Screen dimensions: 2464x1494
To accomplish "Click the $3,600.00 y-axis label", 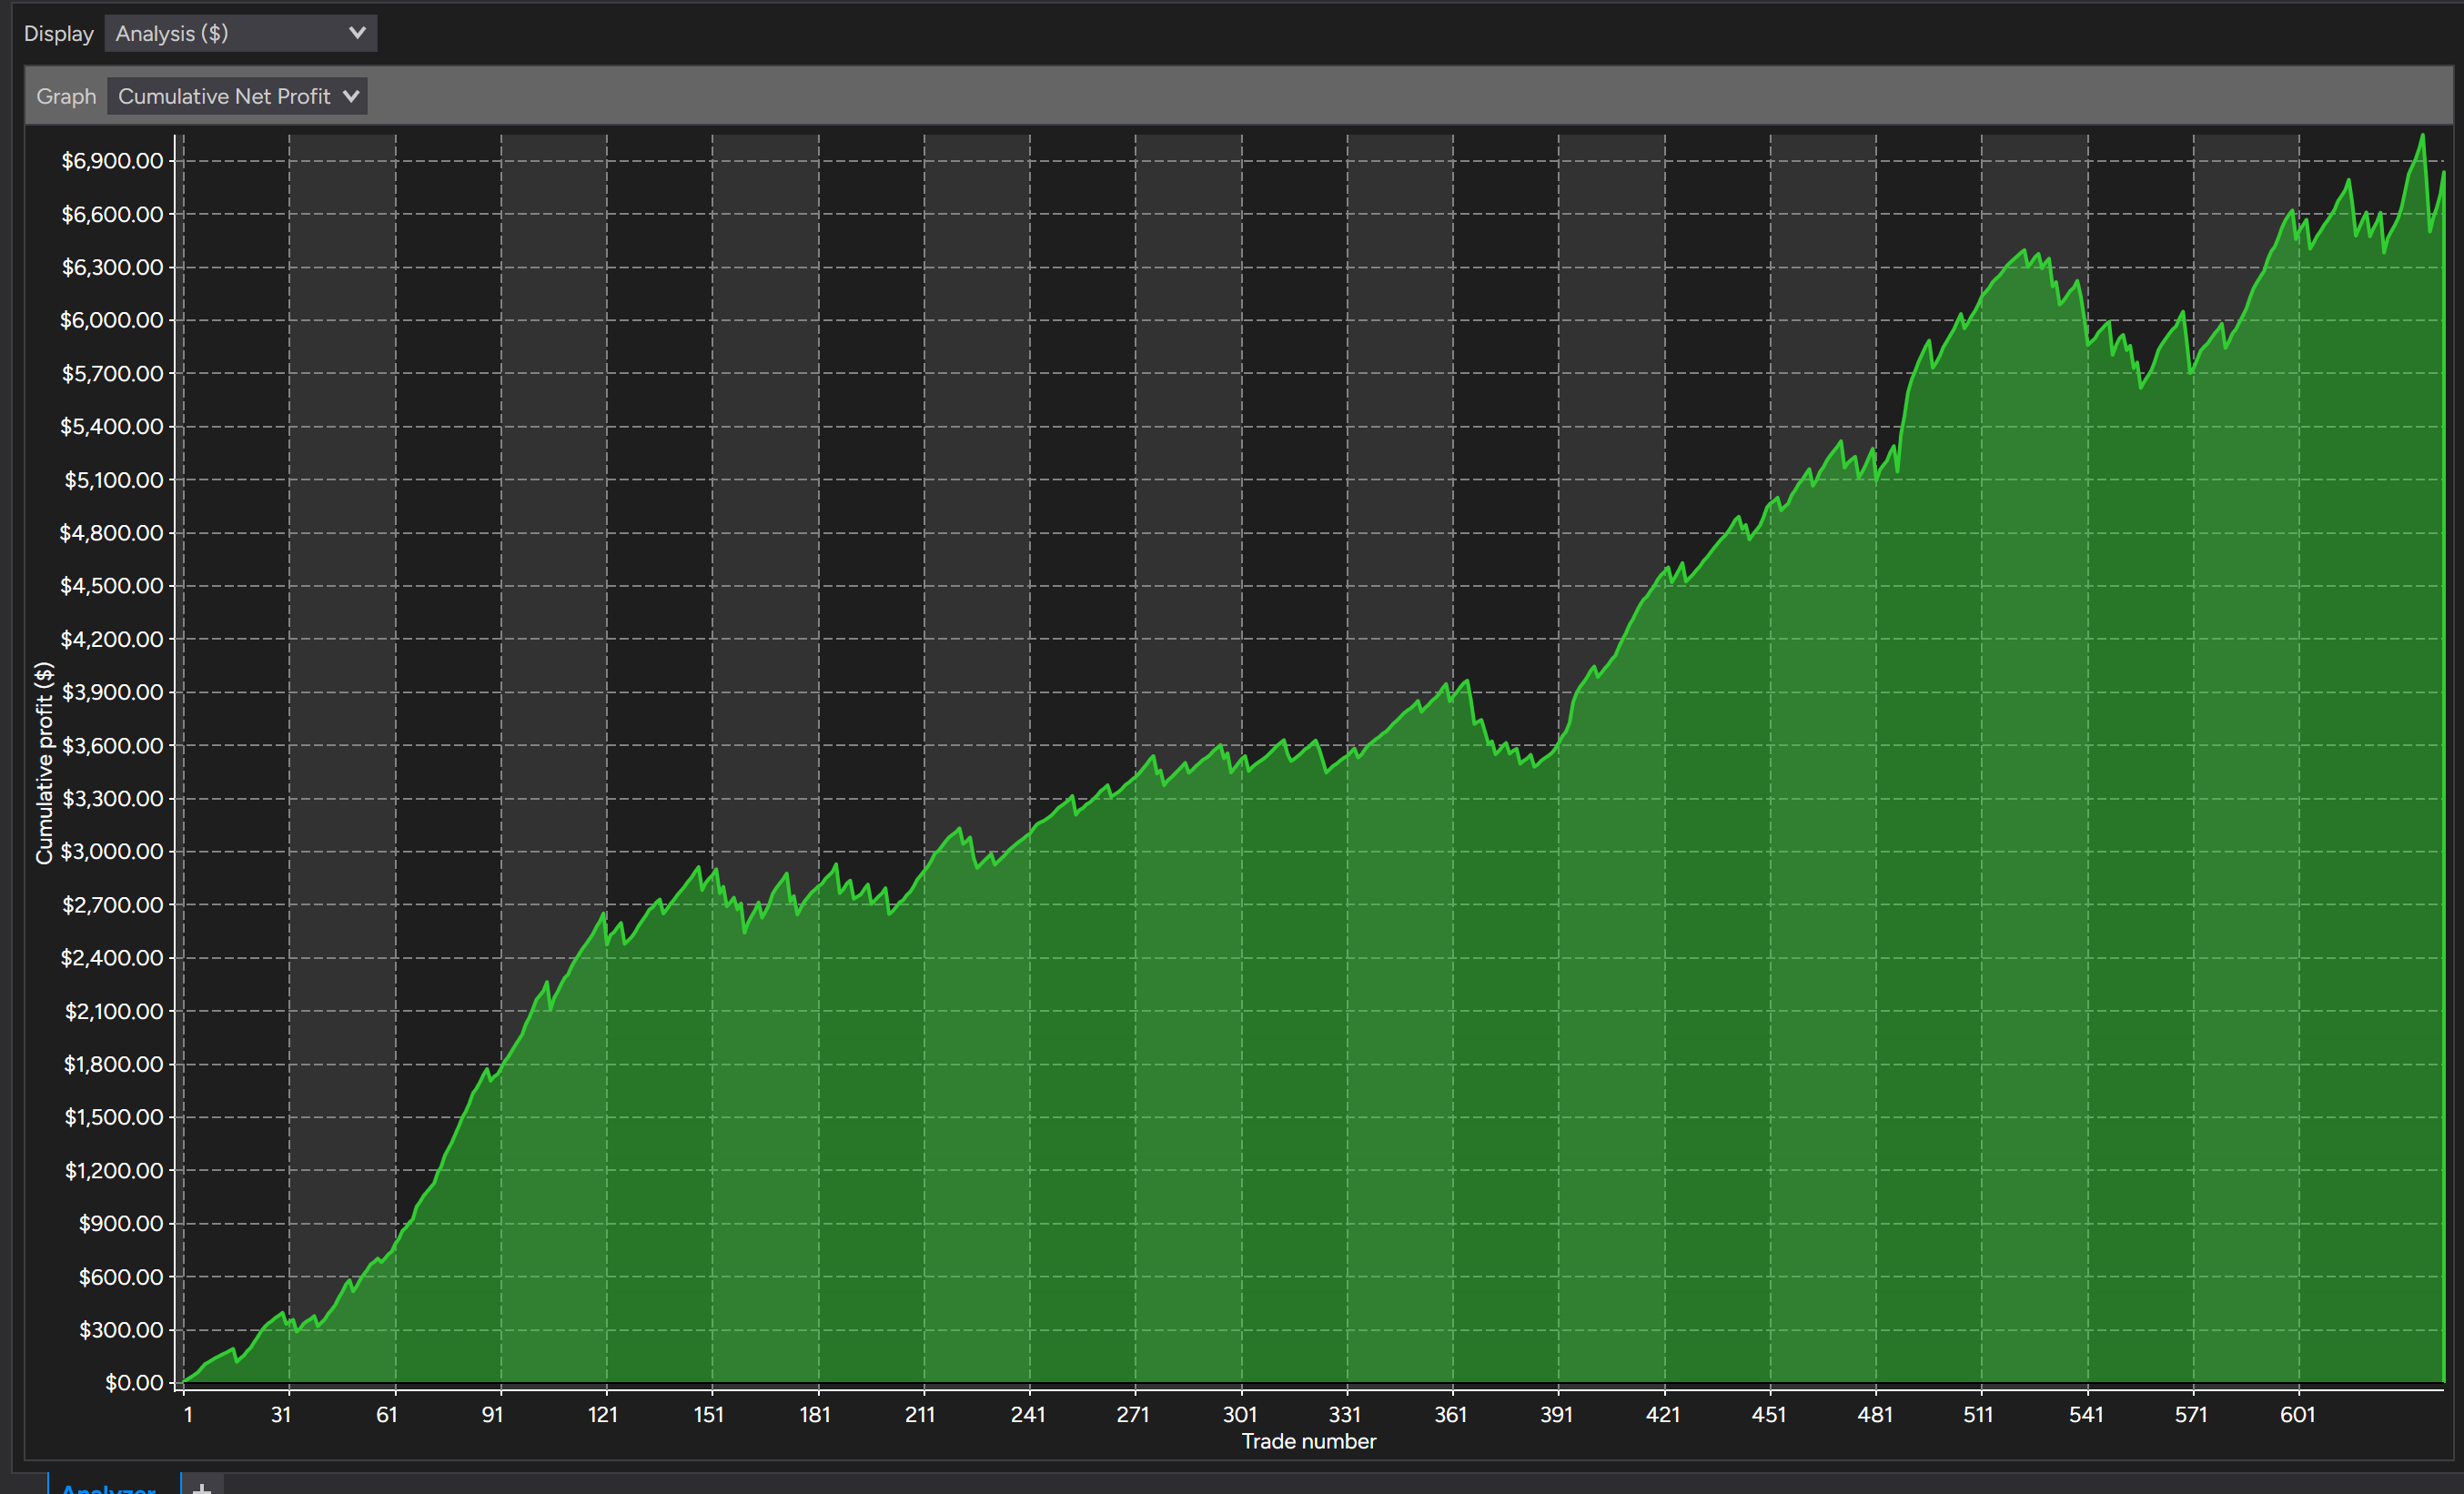I will 112,745.
